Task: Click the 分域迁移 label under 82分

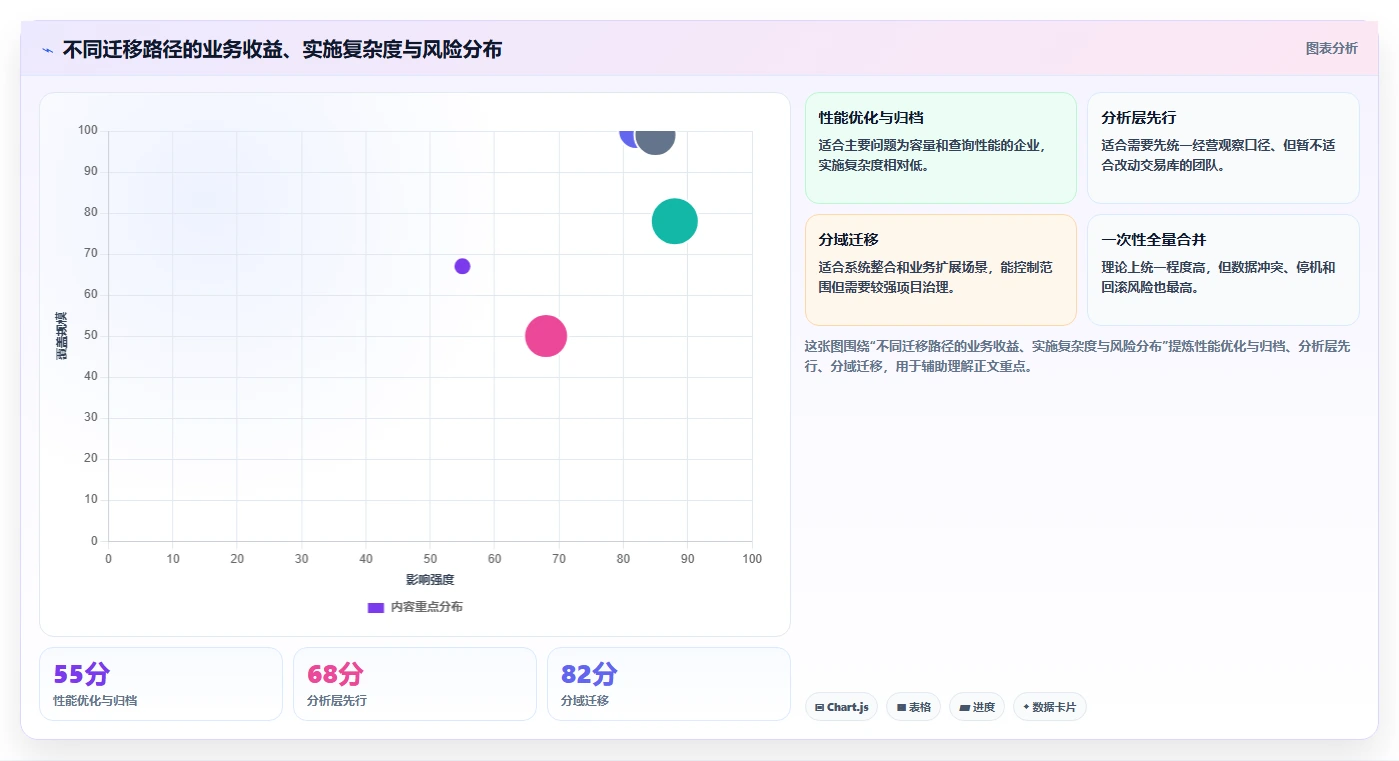Action: [x=585, y=700]
